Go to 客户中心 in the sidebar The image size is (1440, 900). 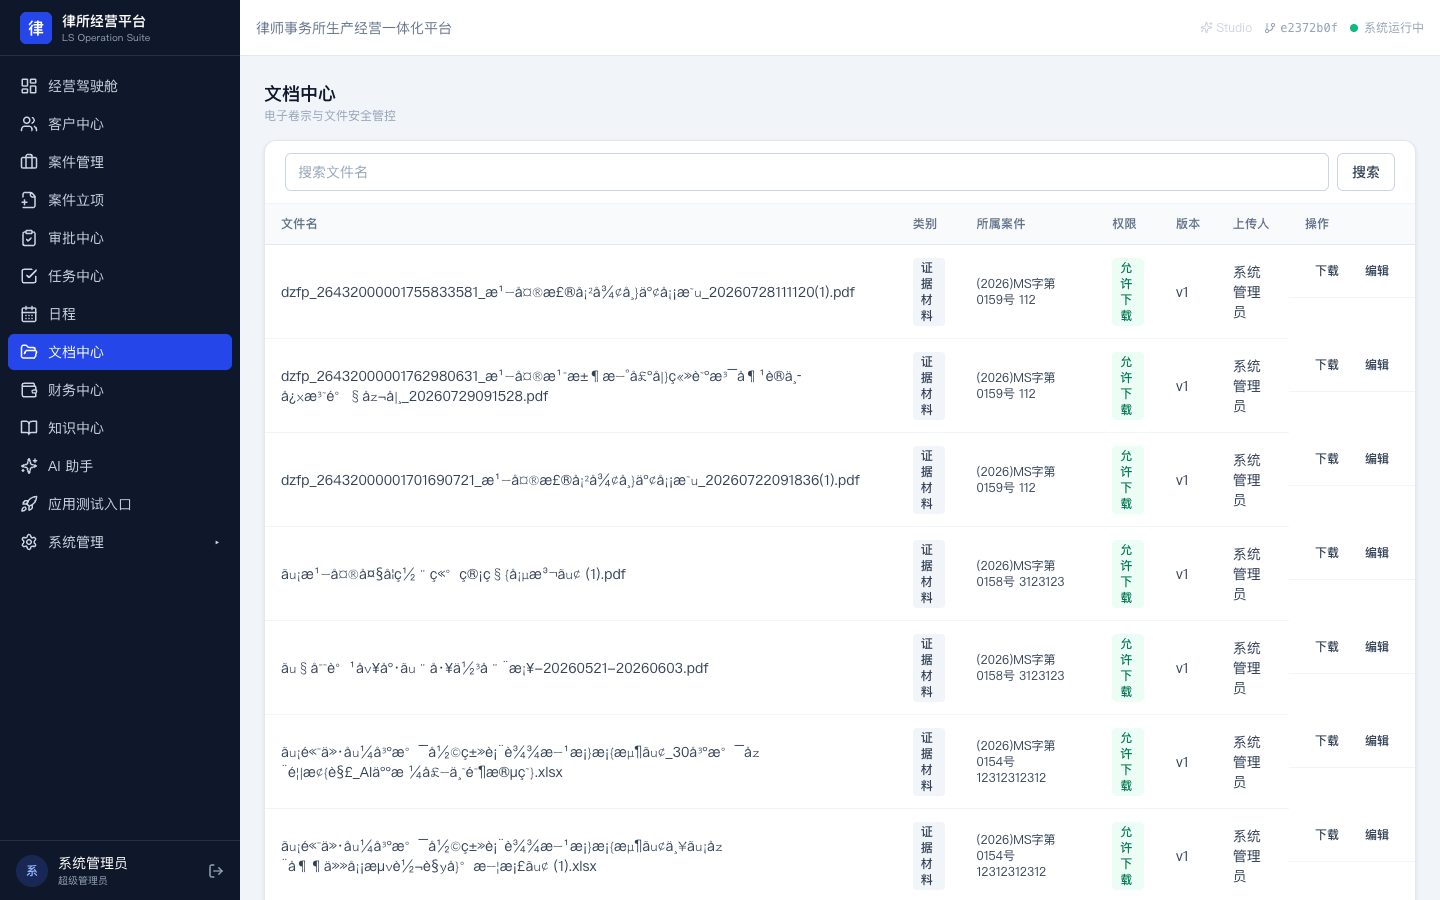(120, 124)
